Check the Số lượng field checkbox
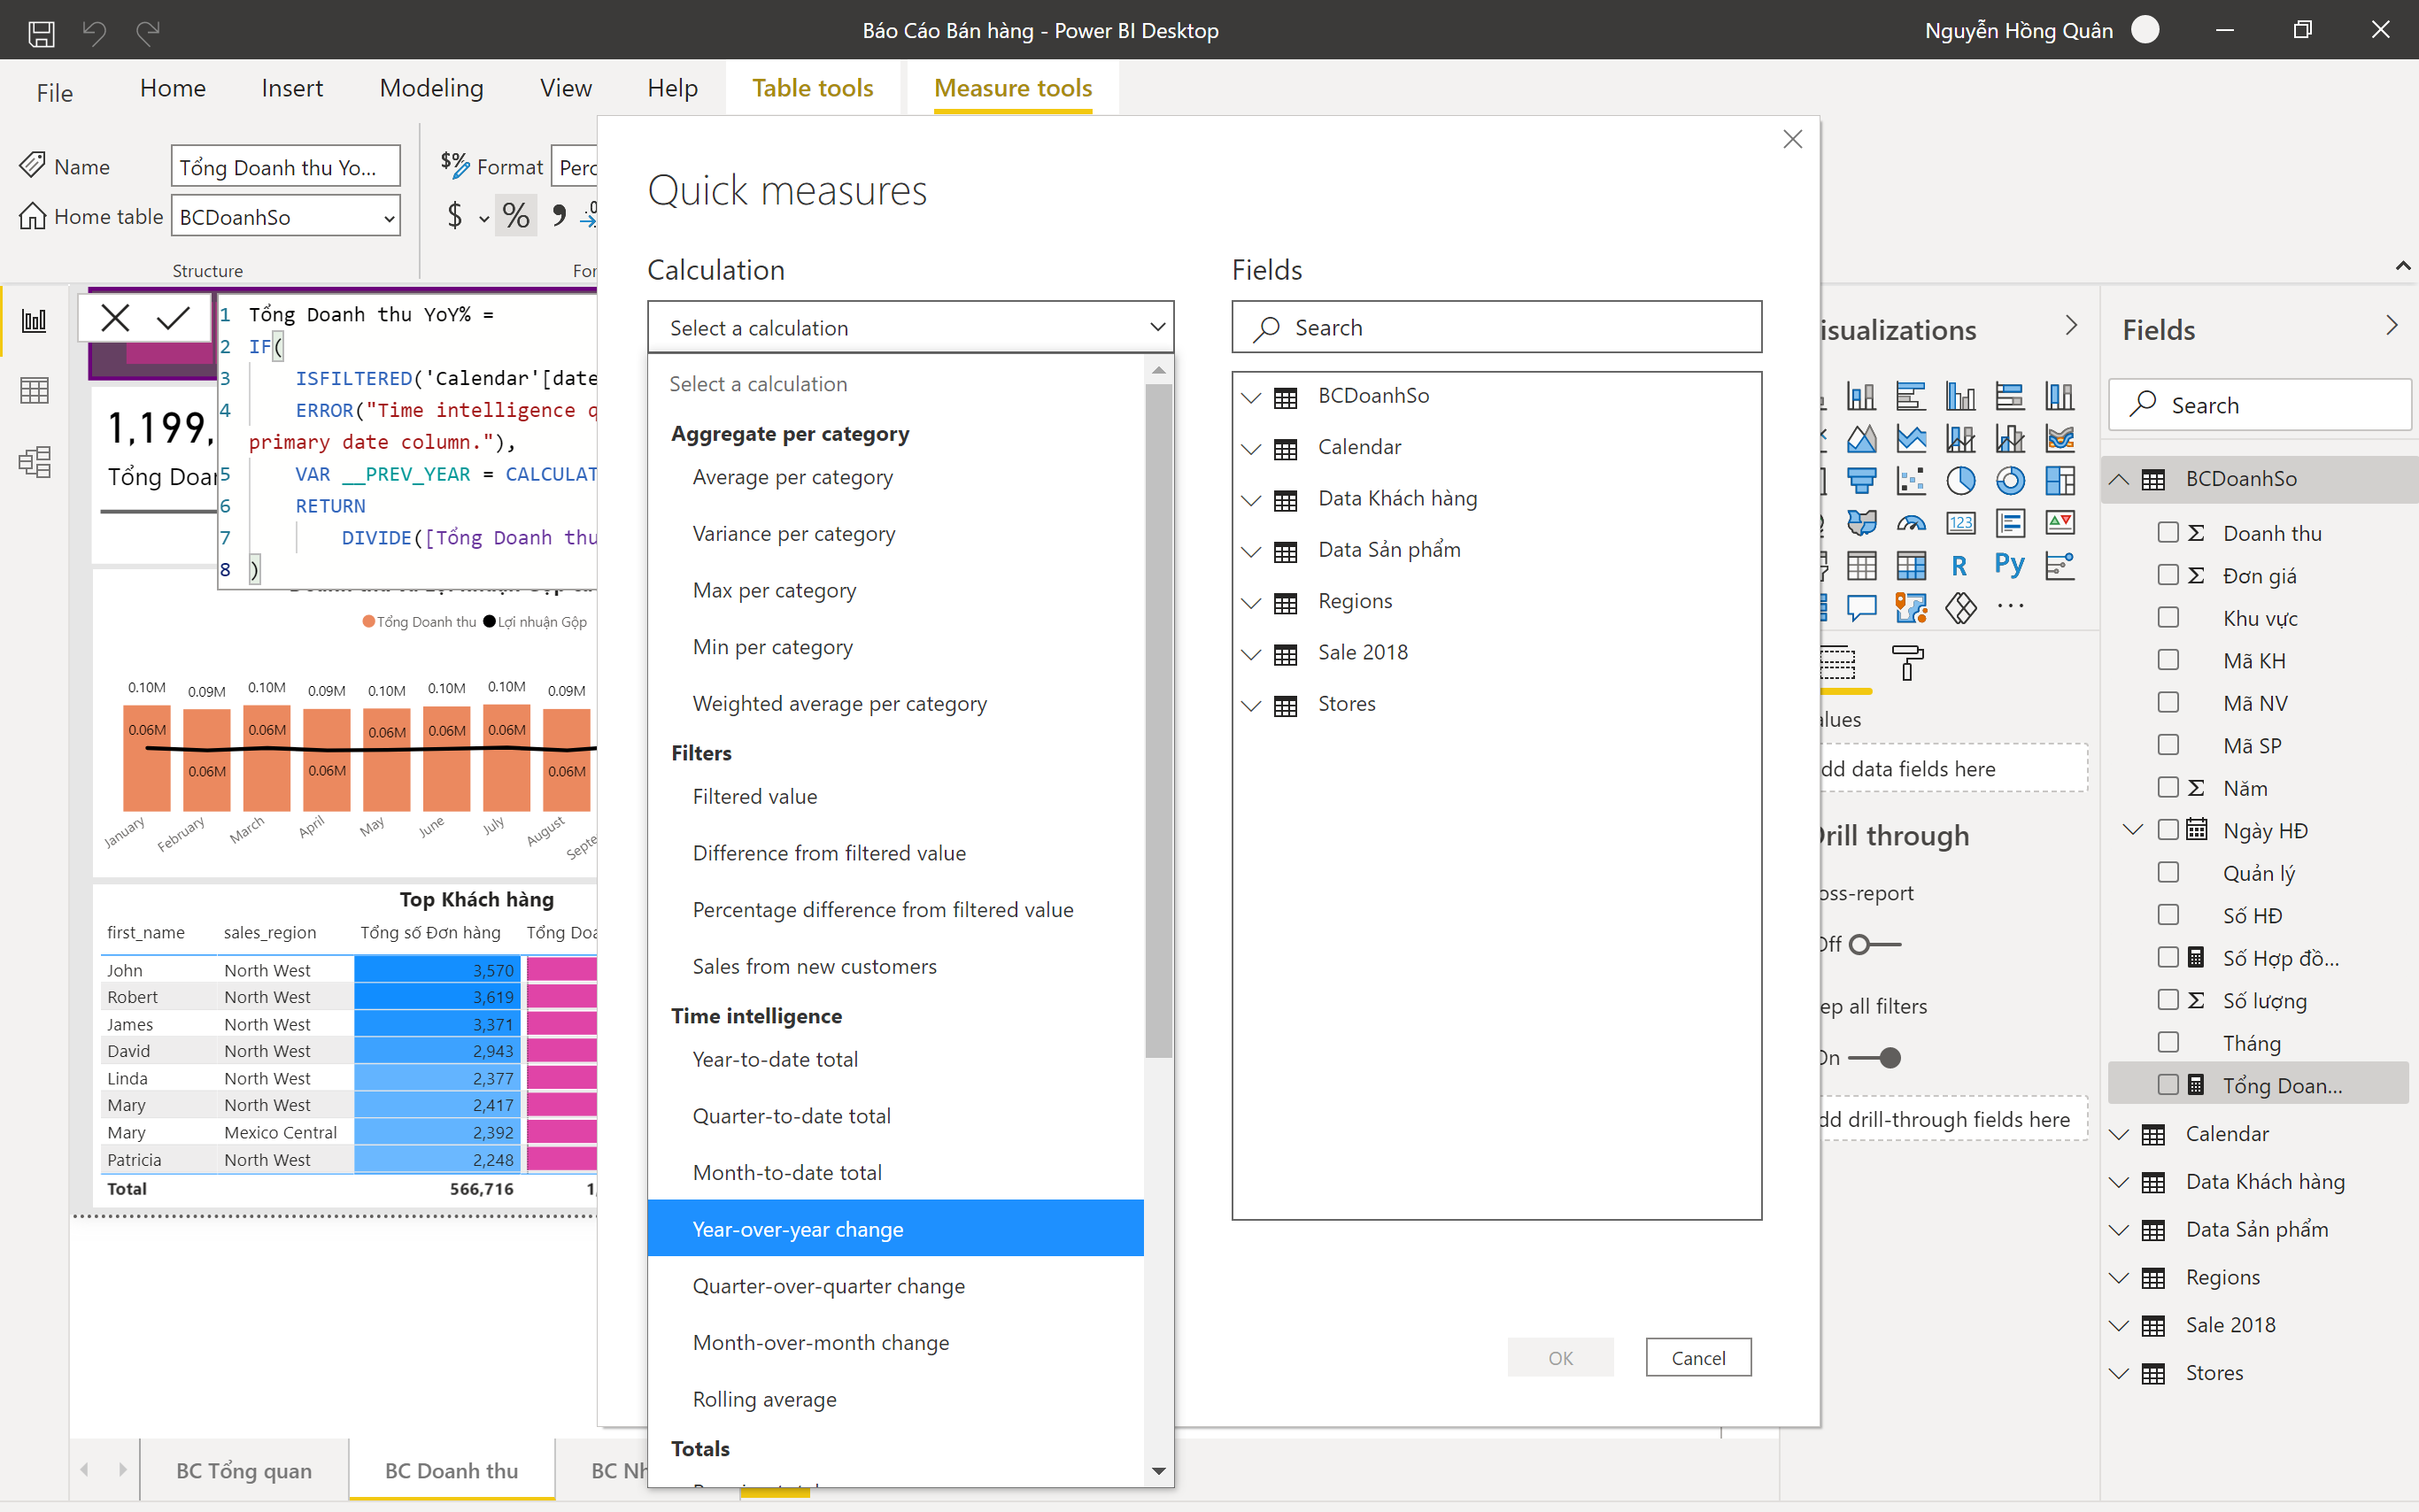Viewport: 2419px width, 1512px height. 2168,1000
